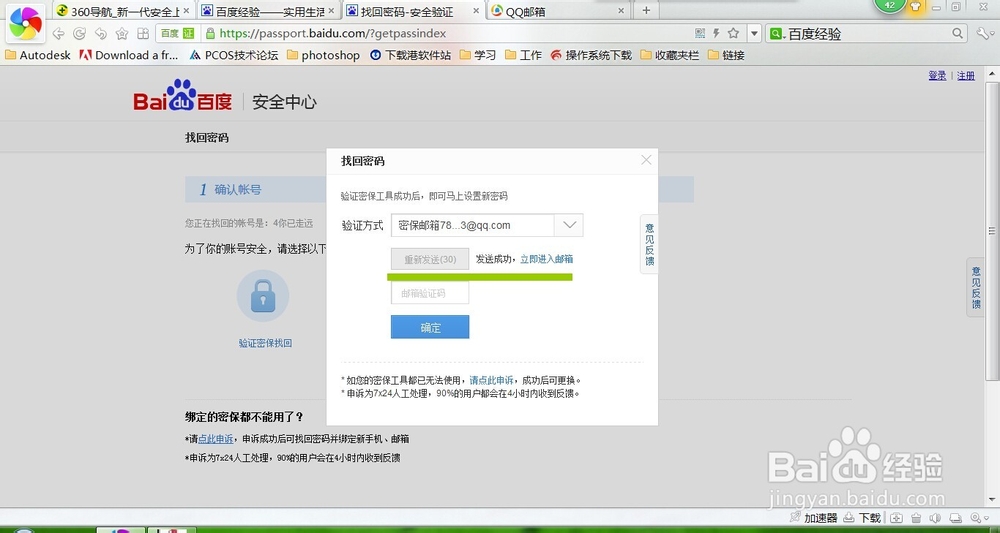Open the wrench tools menu
Image resolution: width=1000 pixels, height=533 pixels.
coord(983,33)
